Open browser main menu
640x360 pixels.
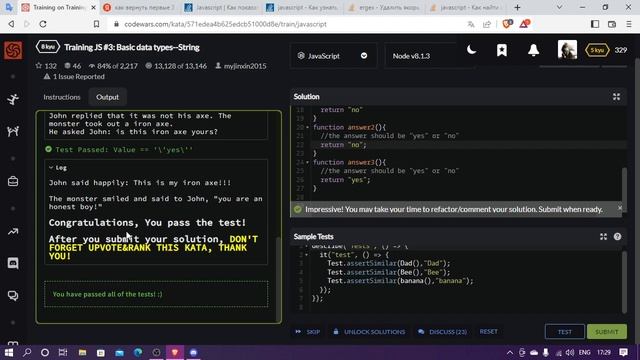[629, 24]
